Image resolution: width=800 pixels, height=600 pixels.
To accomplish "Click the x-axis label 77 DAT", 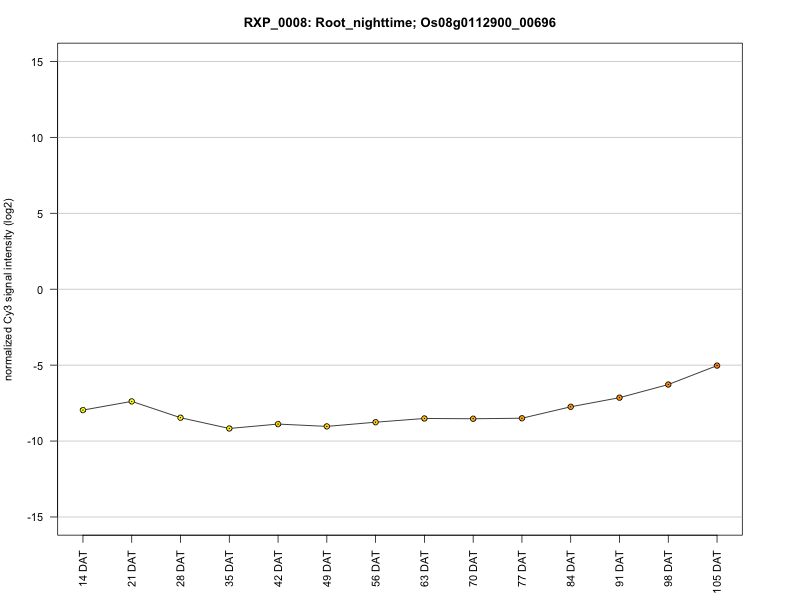I will (522, 568).
